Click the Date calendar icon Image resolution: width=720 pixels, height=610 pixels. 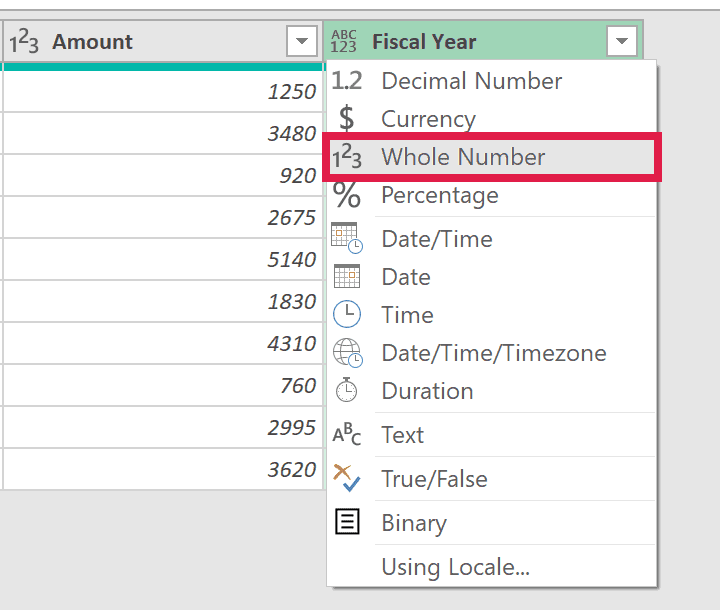pos(347,277)
